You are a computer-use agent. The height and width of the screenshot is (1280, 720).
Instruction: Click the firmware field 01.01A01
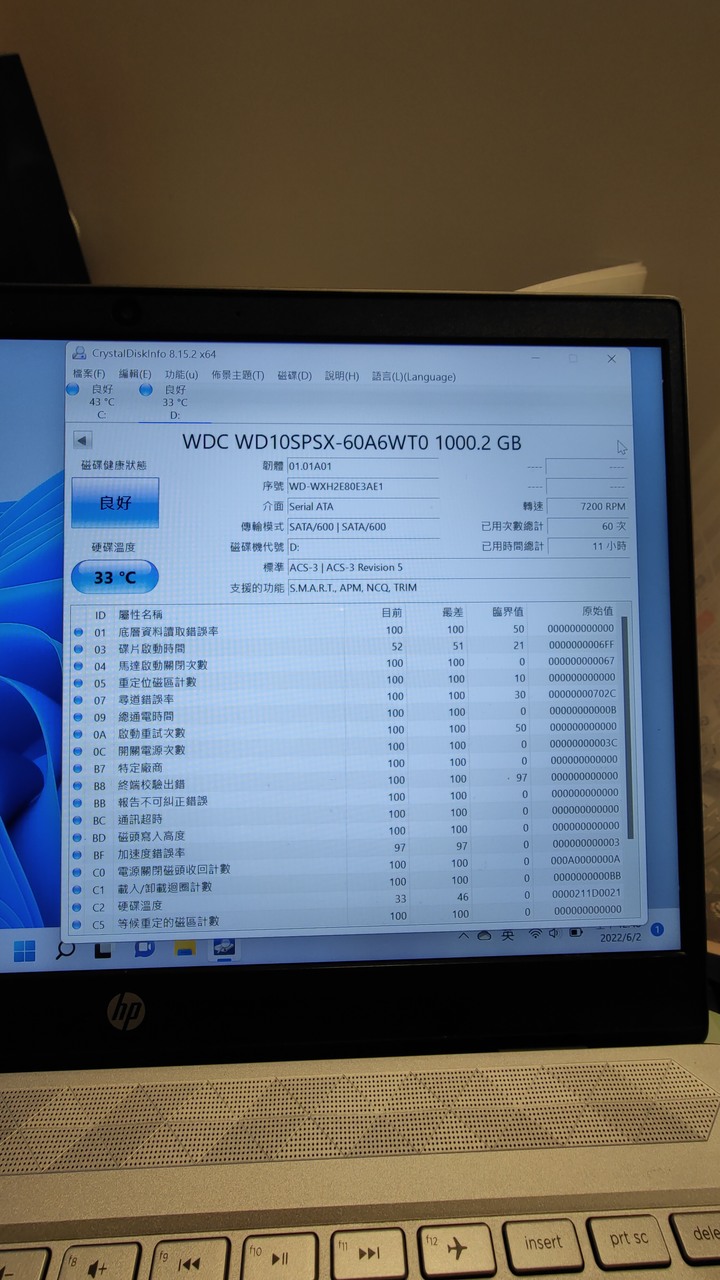click(x=363, y=466)
